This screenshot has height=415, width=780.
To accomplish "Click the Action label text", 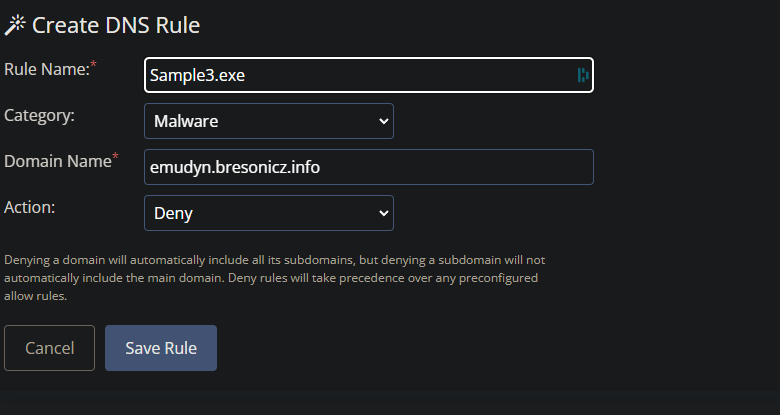I will (32, 207).
